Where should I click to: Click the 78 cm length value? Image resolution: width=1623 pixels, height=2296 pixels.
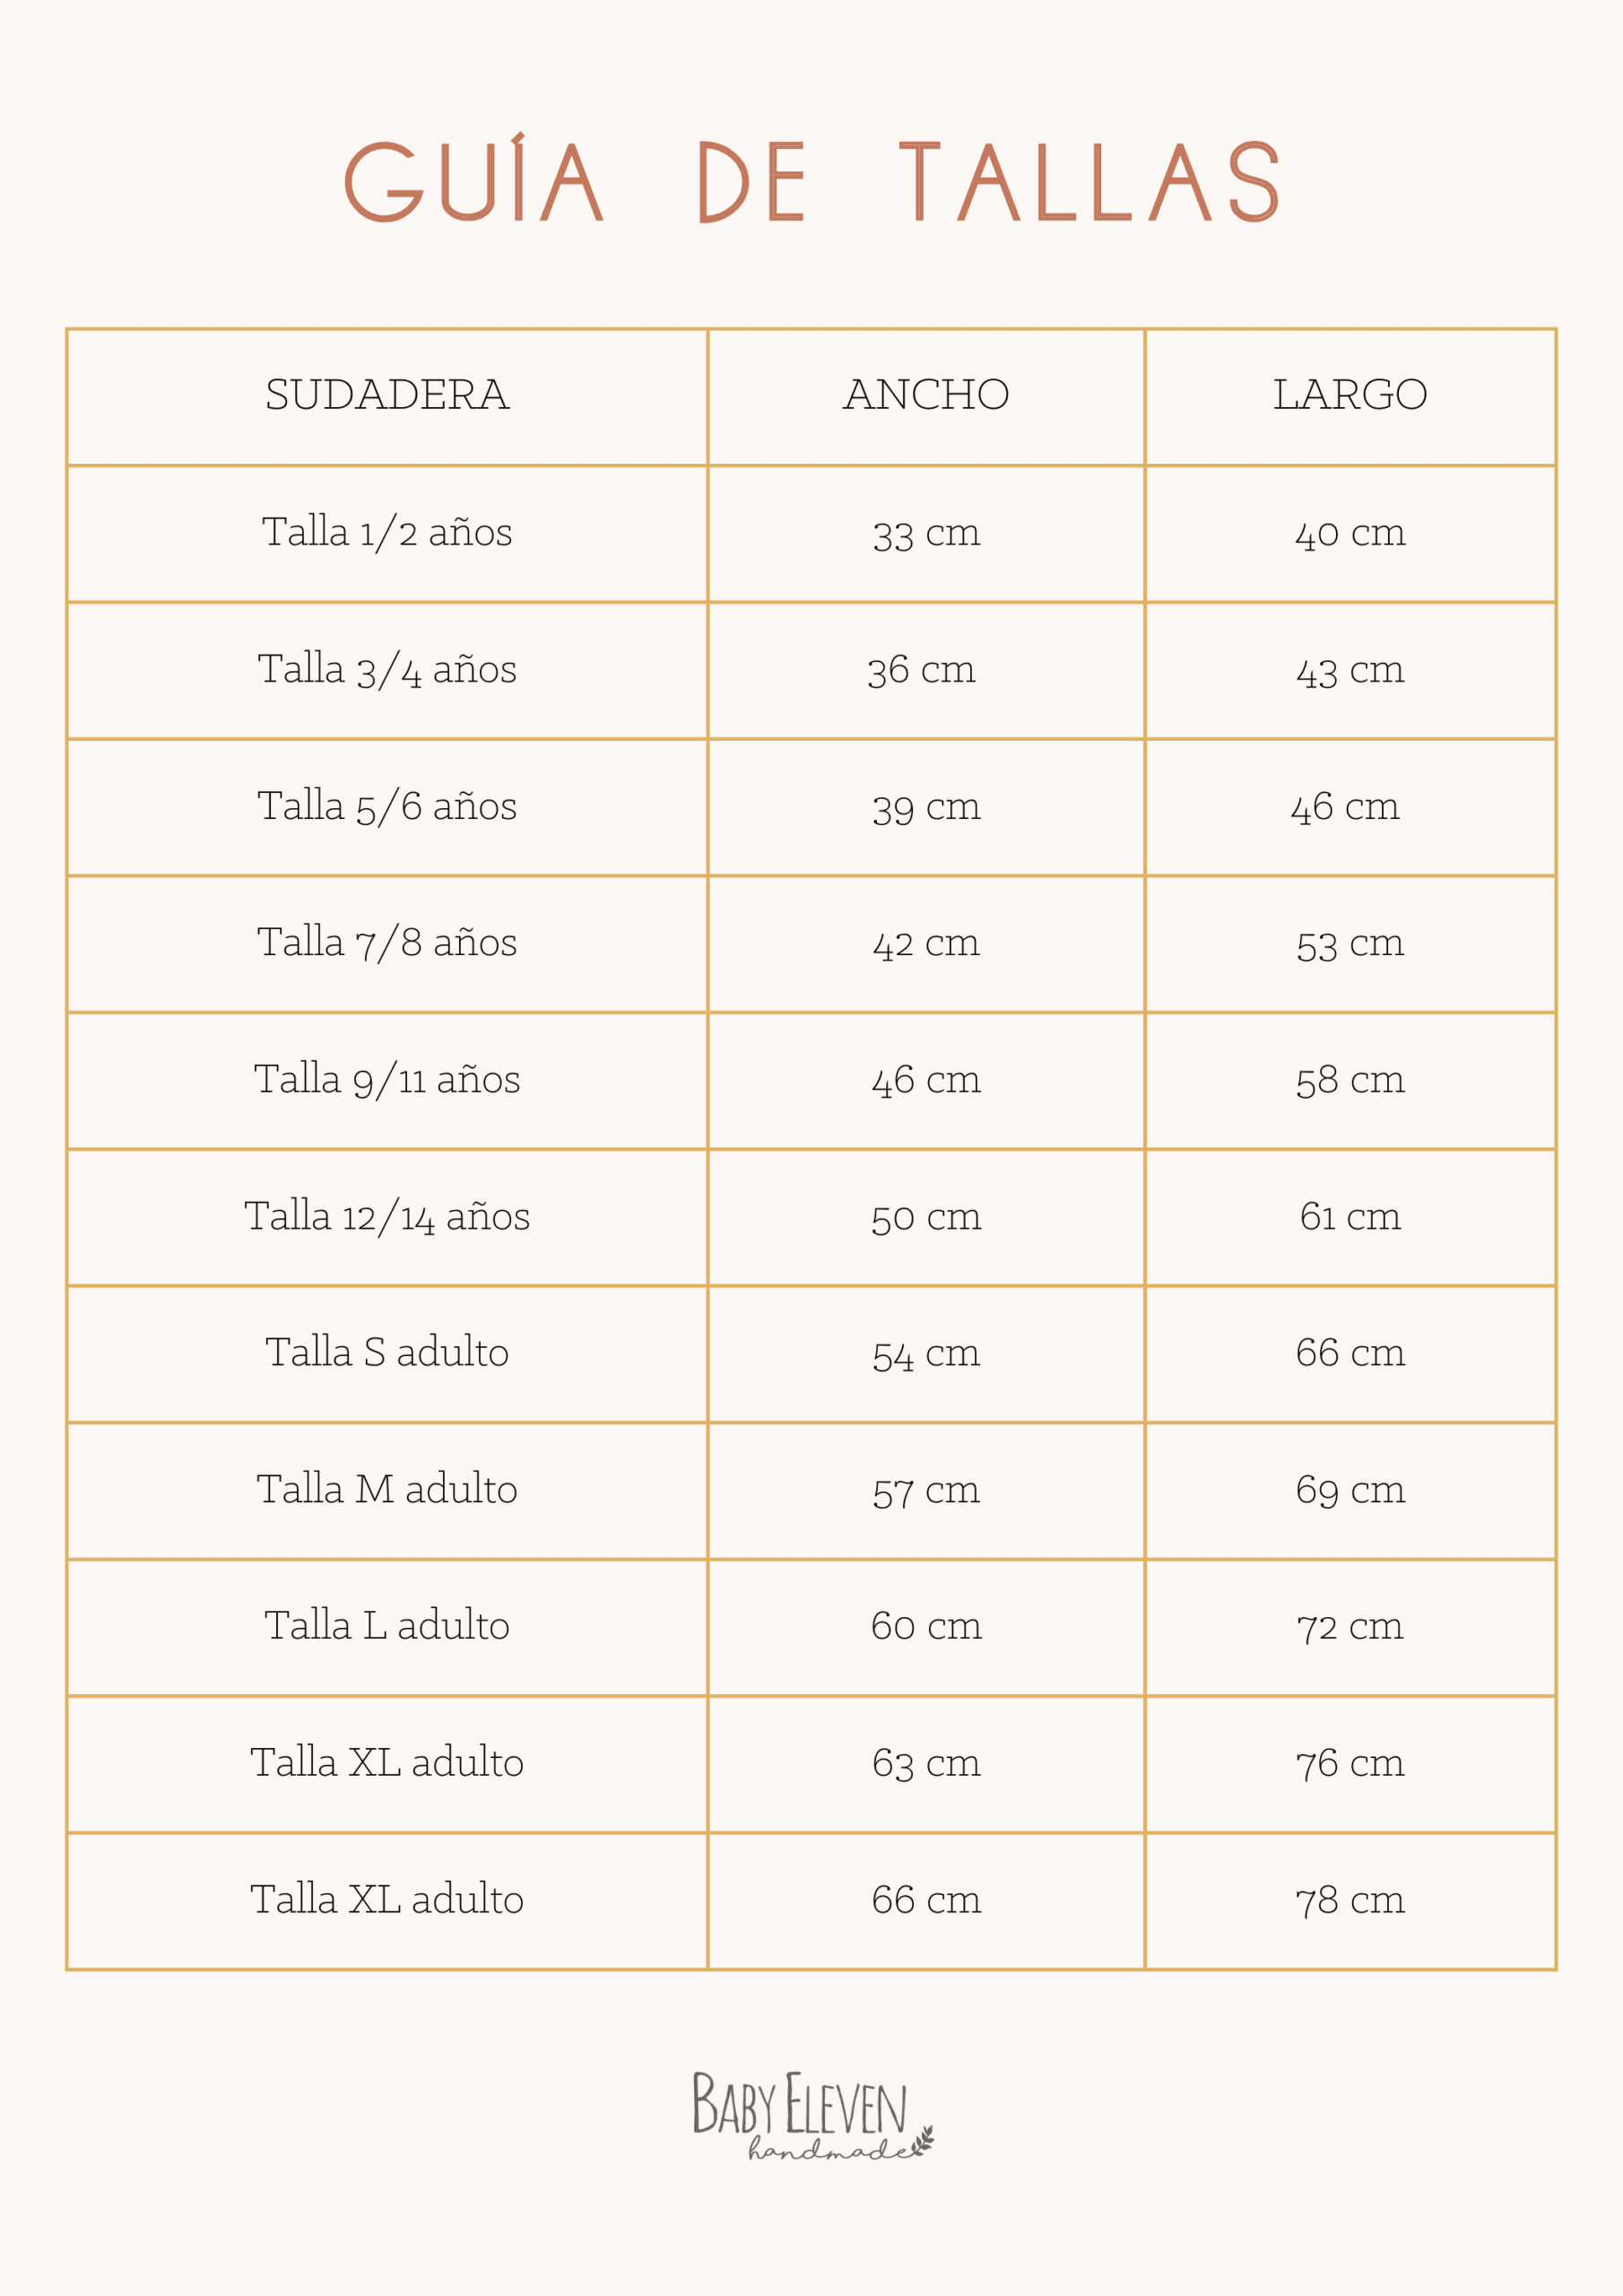[1350, 1900]
